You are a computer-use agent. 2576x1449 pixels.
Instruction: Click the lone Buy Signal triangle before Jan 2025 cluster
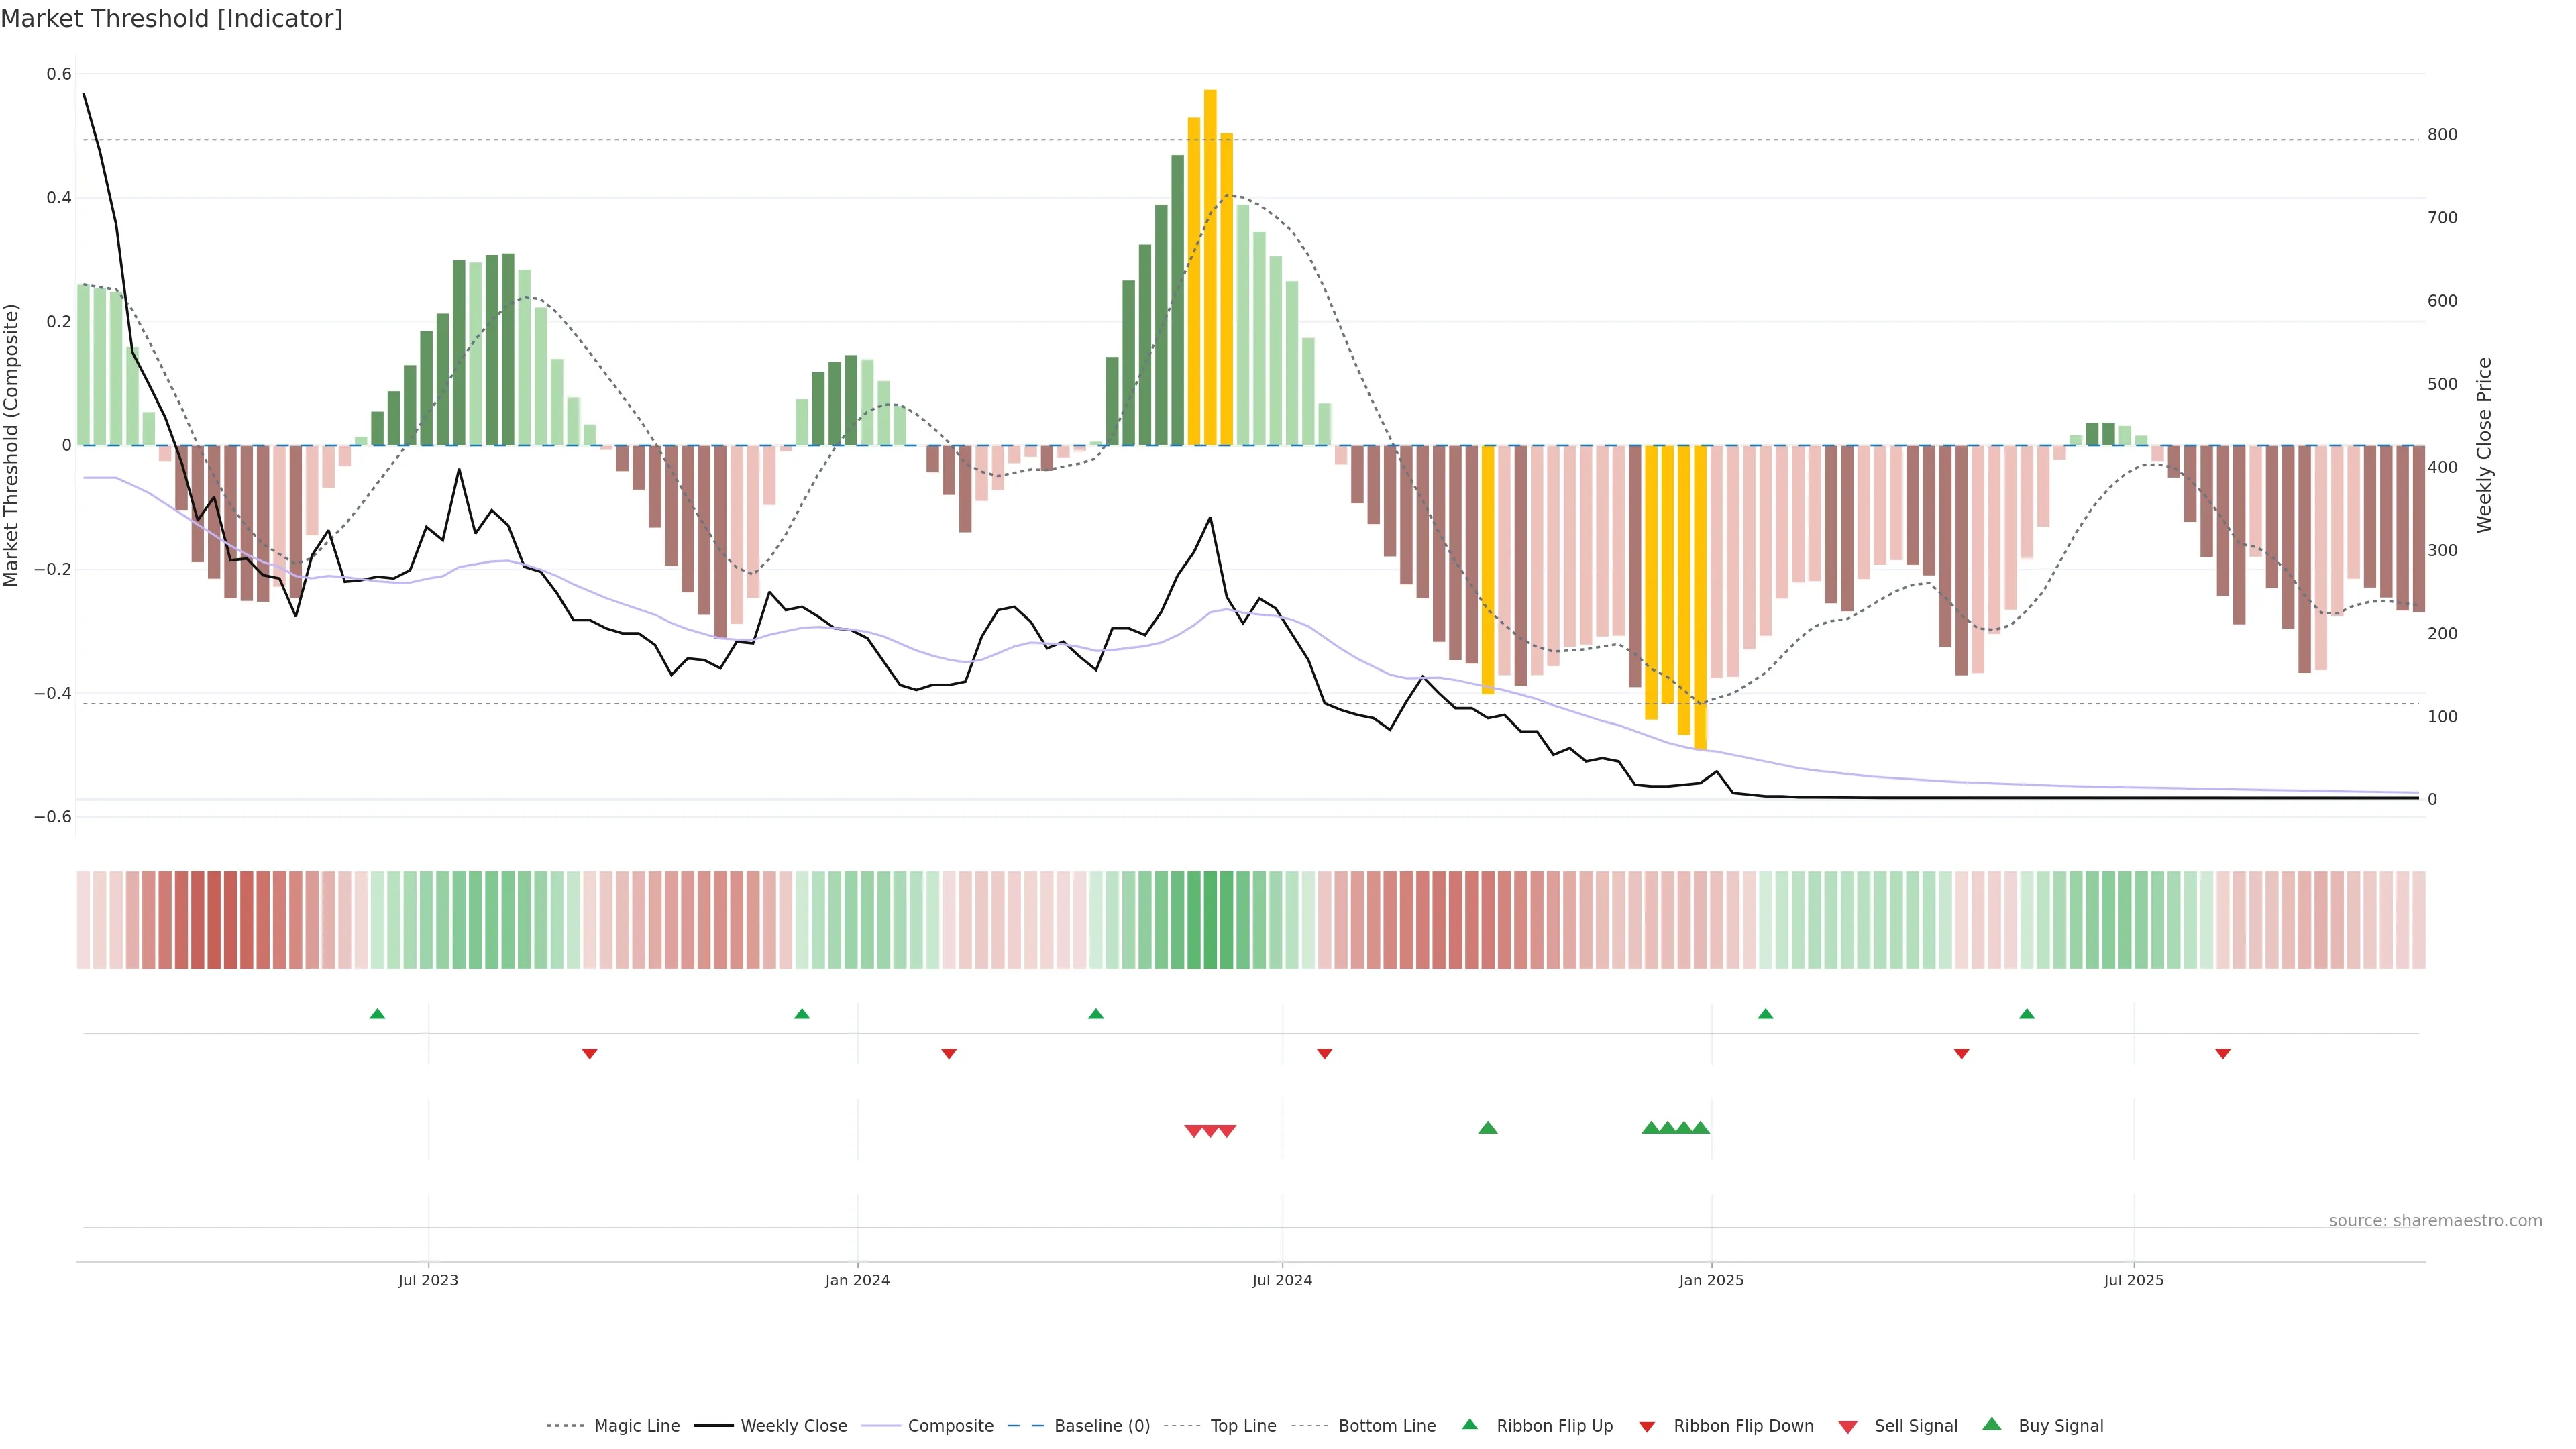1488,1128
